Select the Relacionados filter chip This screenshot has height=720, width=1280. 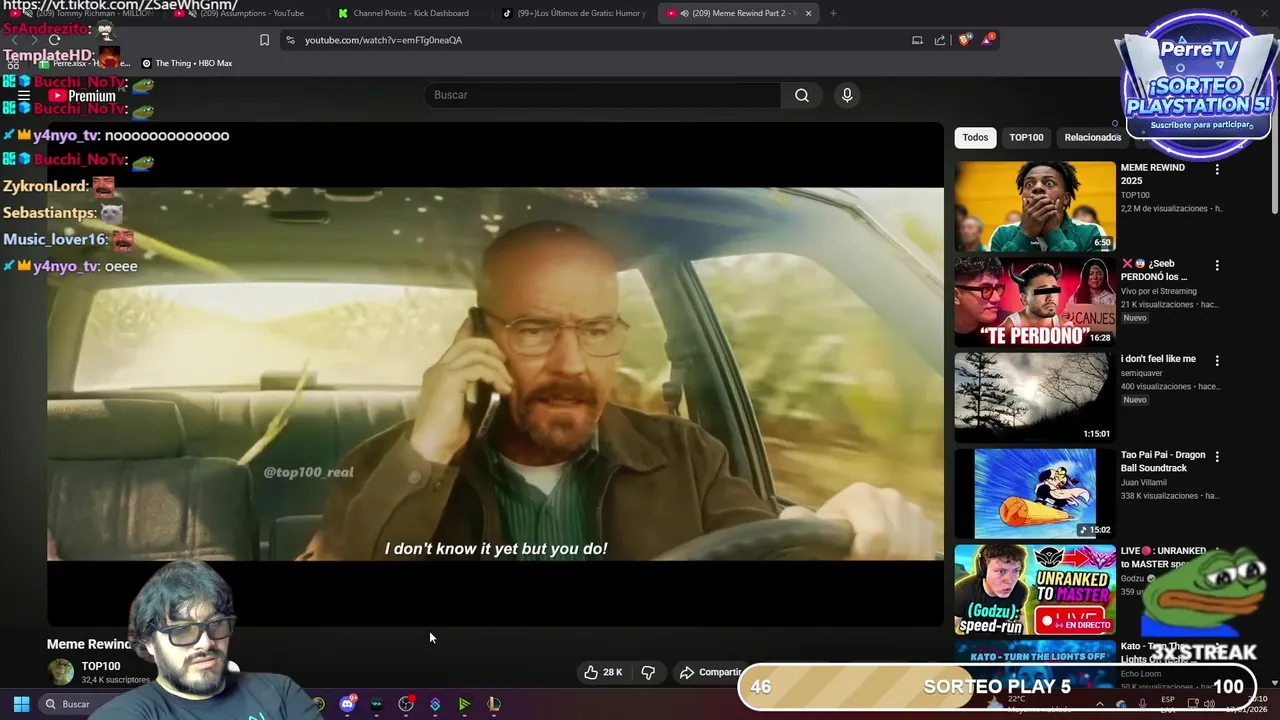click(1092, 137)
